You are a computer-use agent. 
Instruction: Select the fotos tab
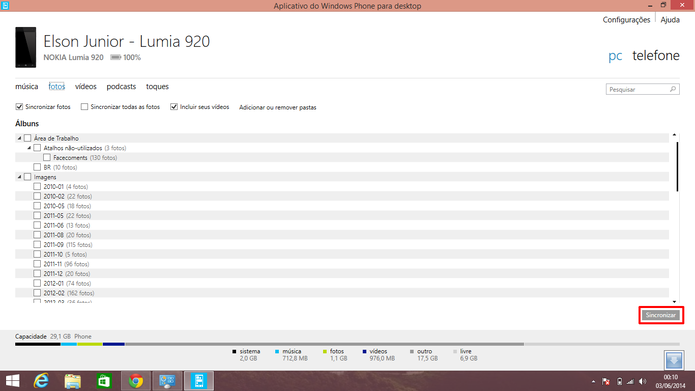coord(57,86)
